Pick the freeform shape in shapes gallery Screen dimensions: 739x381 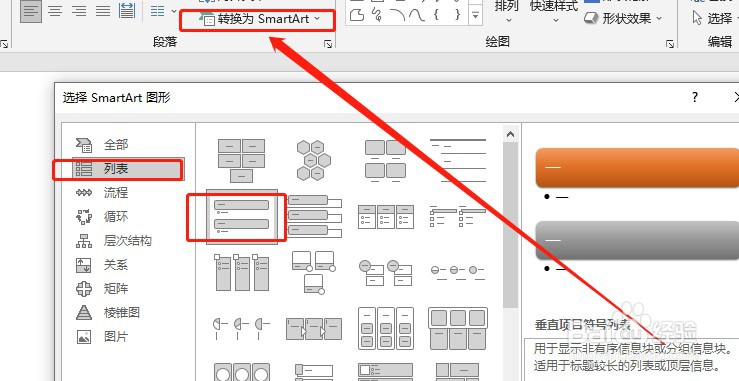357,16
